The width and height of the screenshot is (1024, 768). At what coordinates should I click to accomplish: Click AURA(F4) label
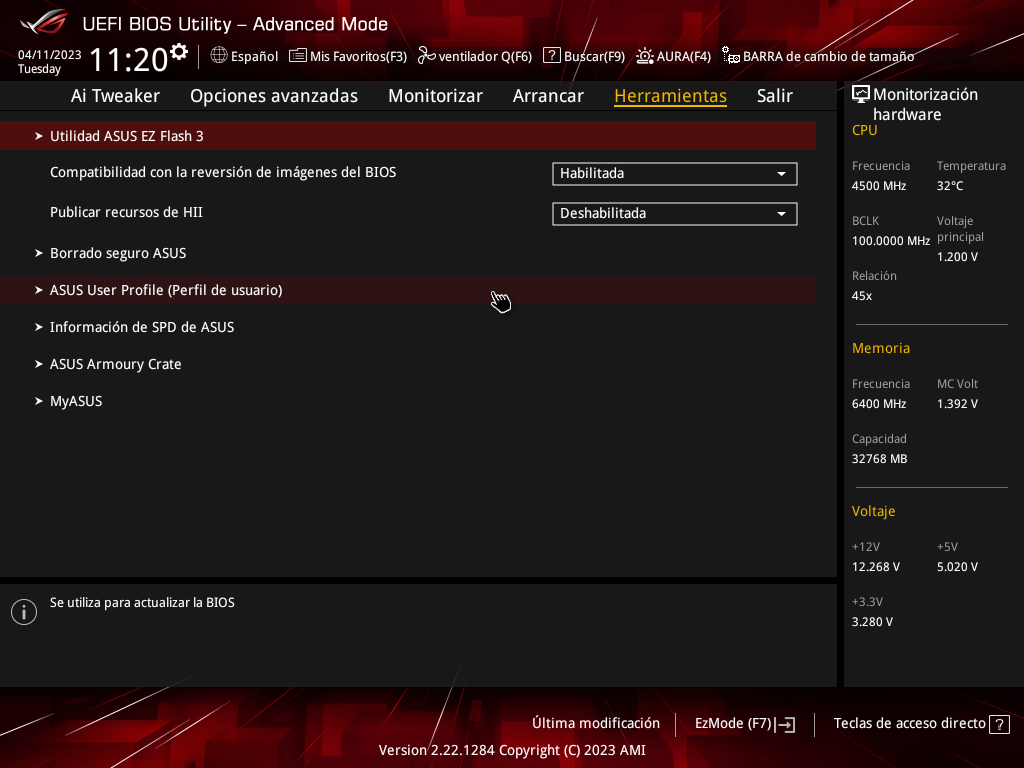pyautogui.click(x=684, y=57)
